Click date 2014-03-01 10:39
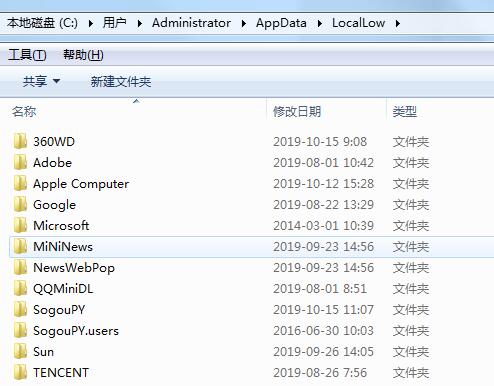This screenshot has width=494, height=386. pyautogui.click(x=323, y=226)
